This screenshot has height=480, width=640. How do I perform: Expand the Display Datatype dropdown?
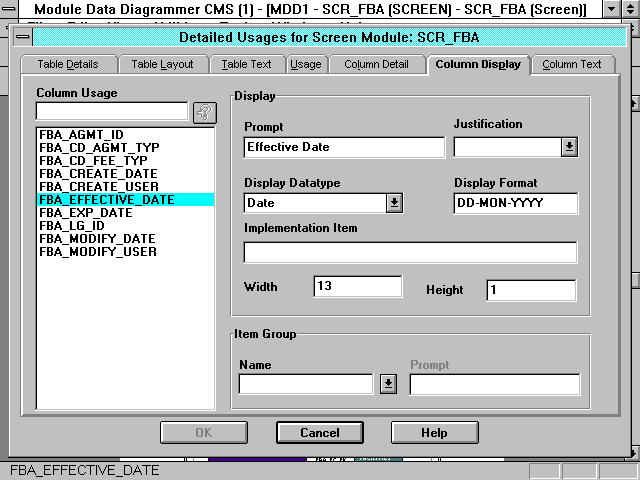[394, 203]
